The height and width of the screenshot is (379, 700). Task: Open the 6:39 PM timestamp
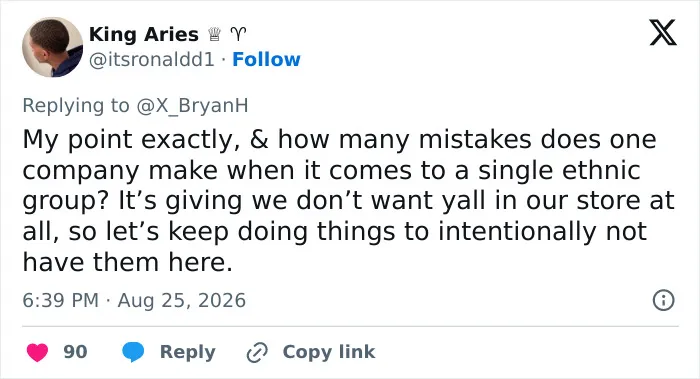click(61, 300)
